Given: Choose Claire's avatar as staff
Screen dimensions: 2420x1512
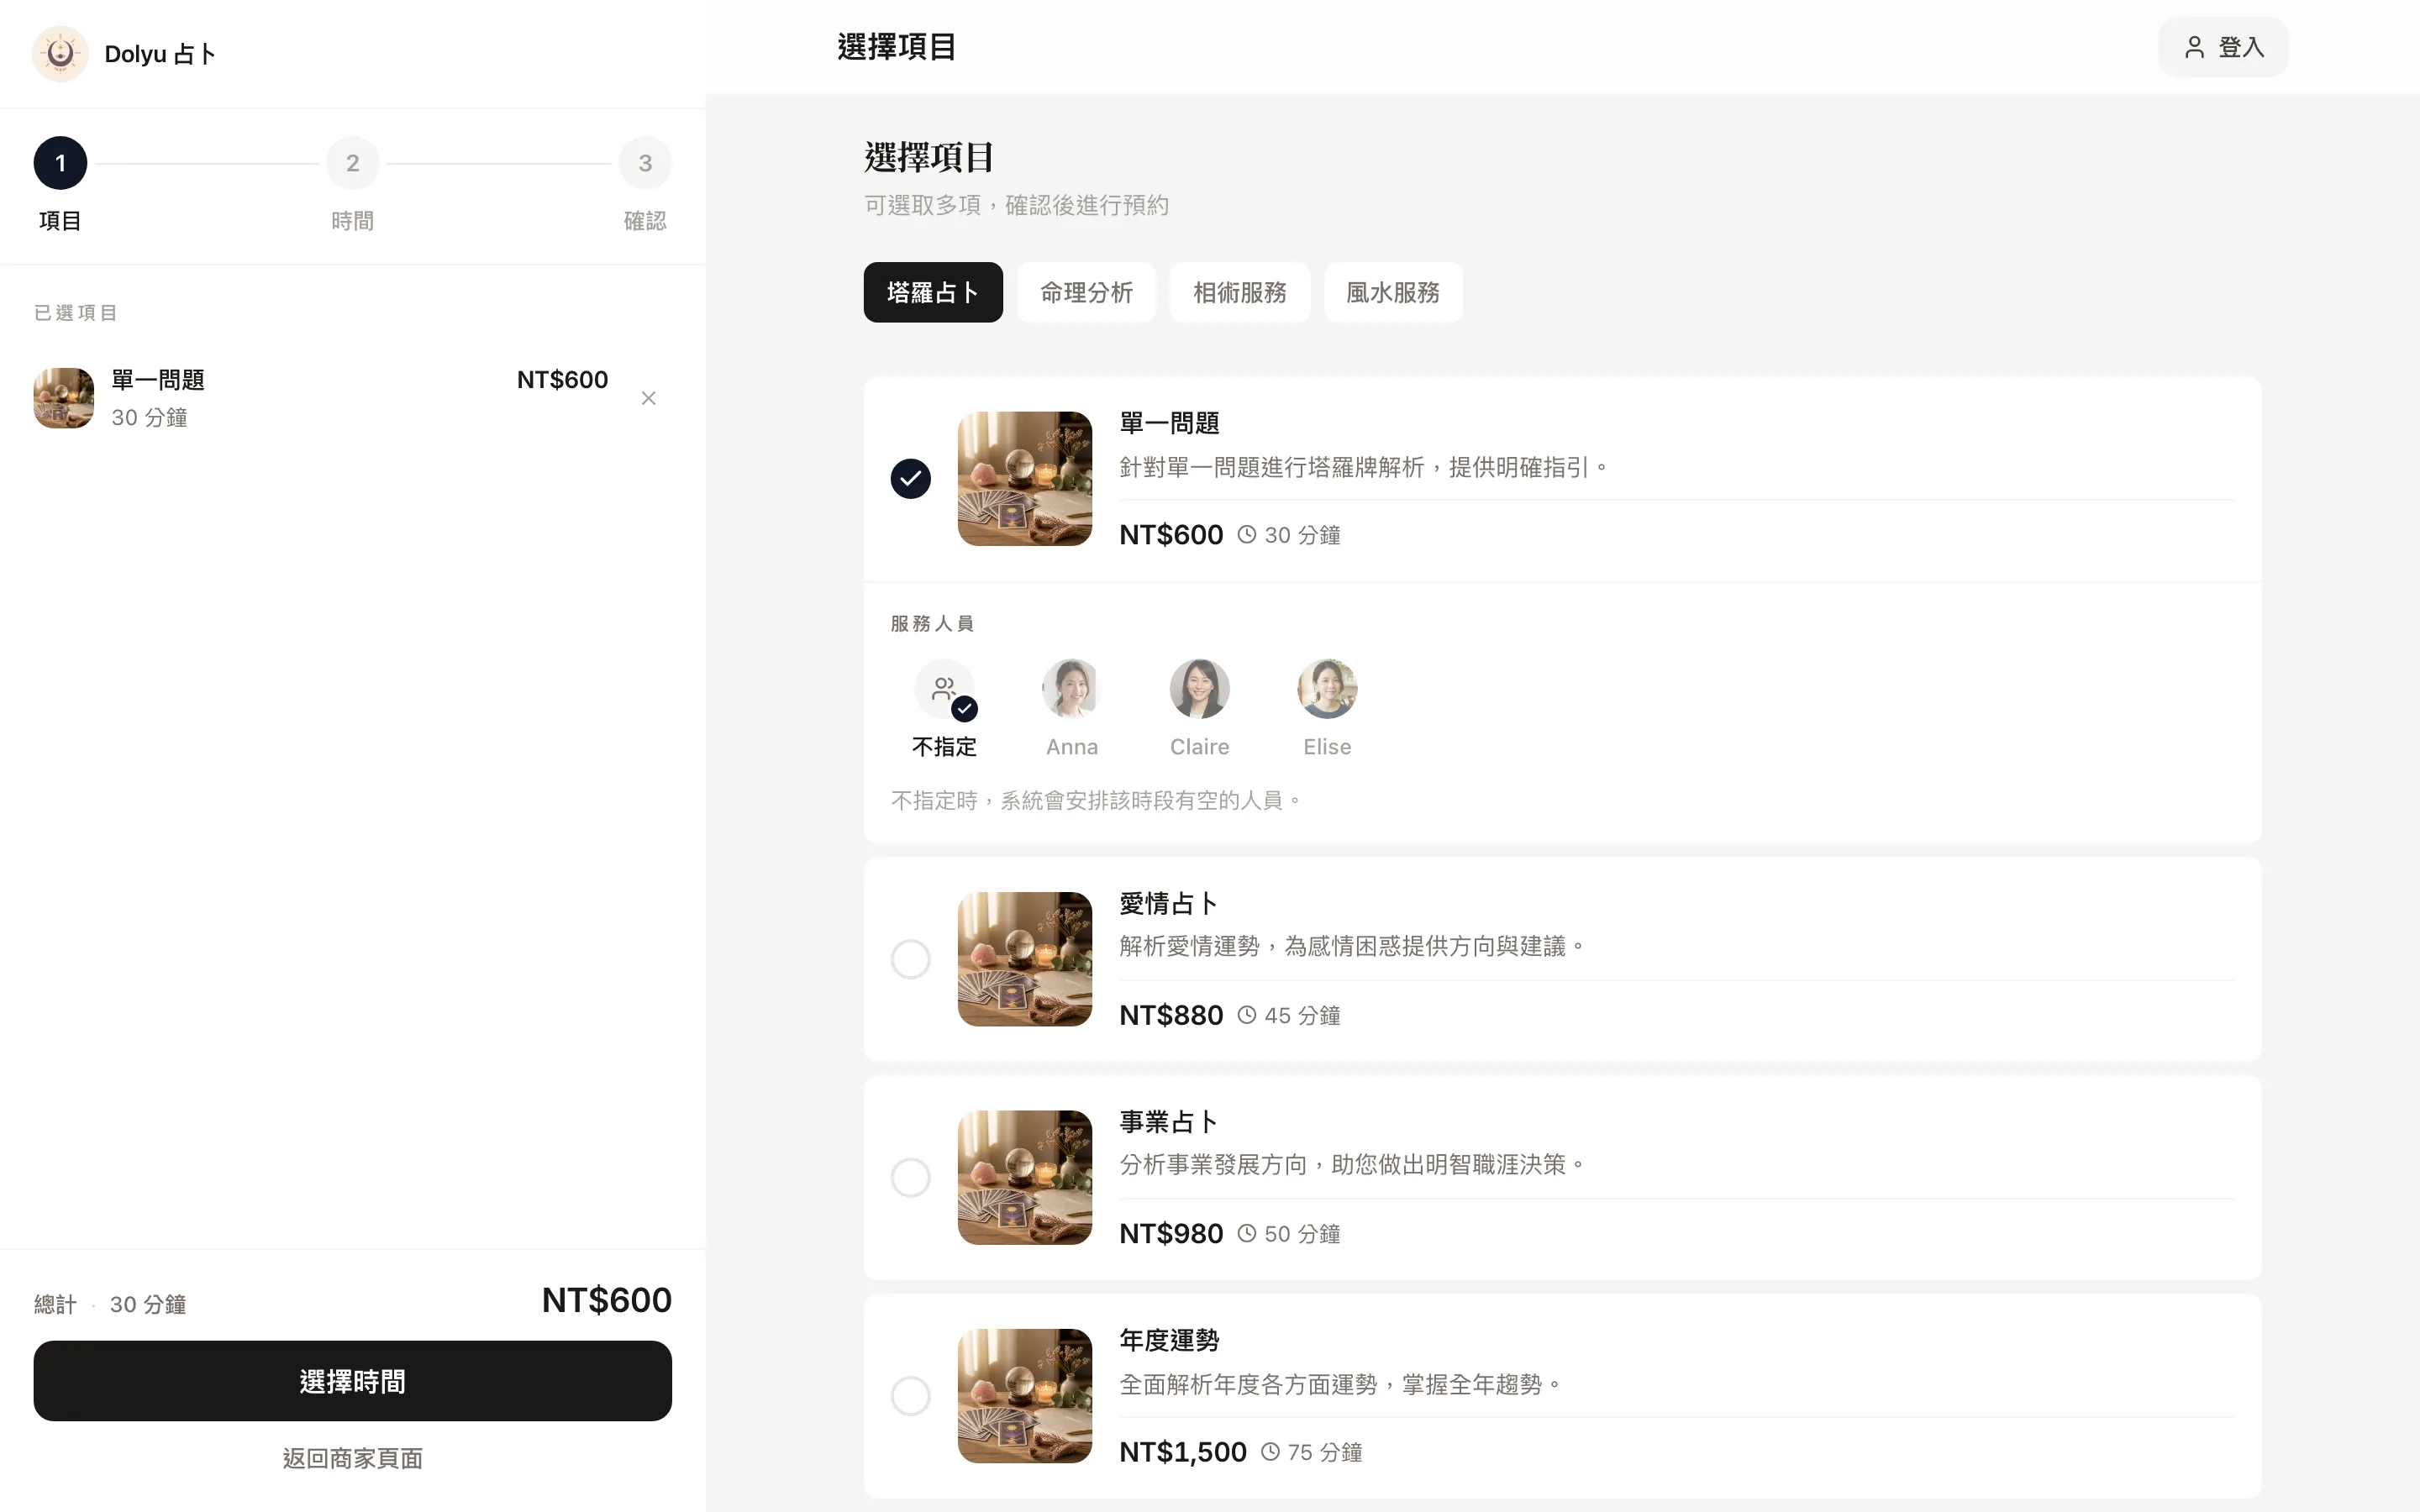Looking at the screenshot, I should (1199, 688).
